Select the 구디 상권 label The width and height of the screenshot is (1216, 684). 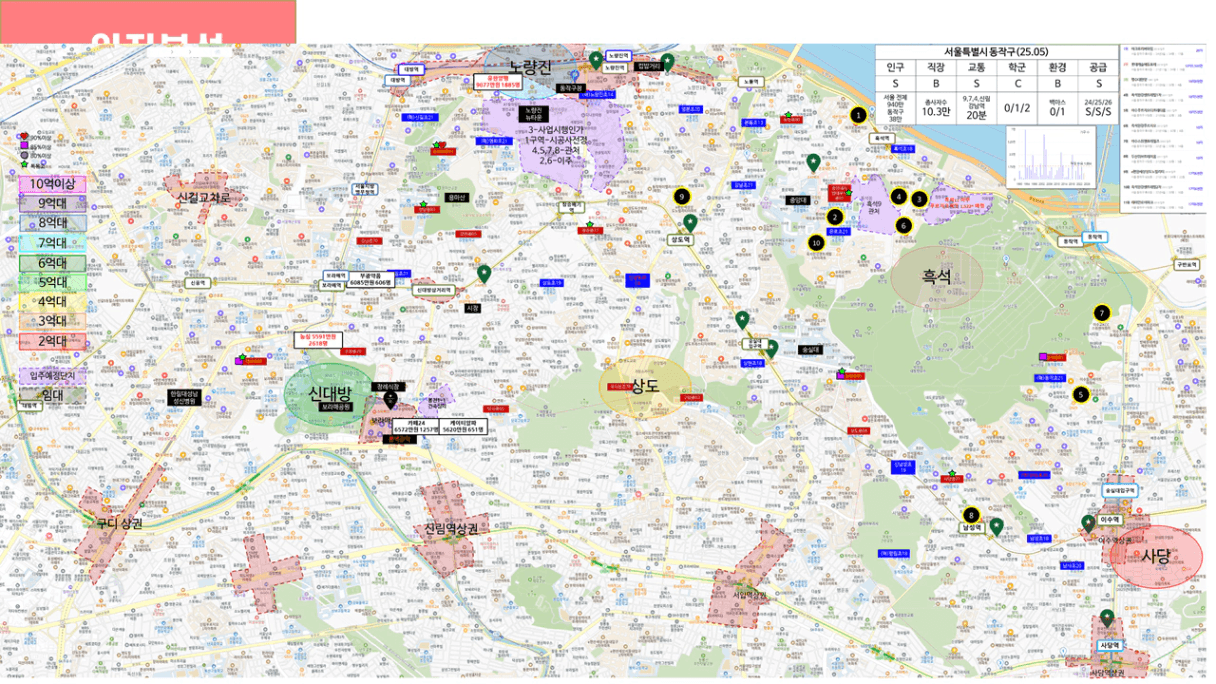click(119, 522)
